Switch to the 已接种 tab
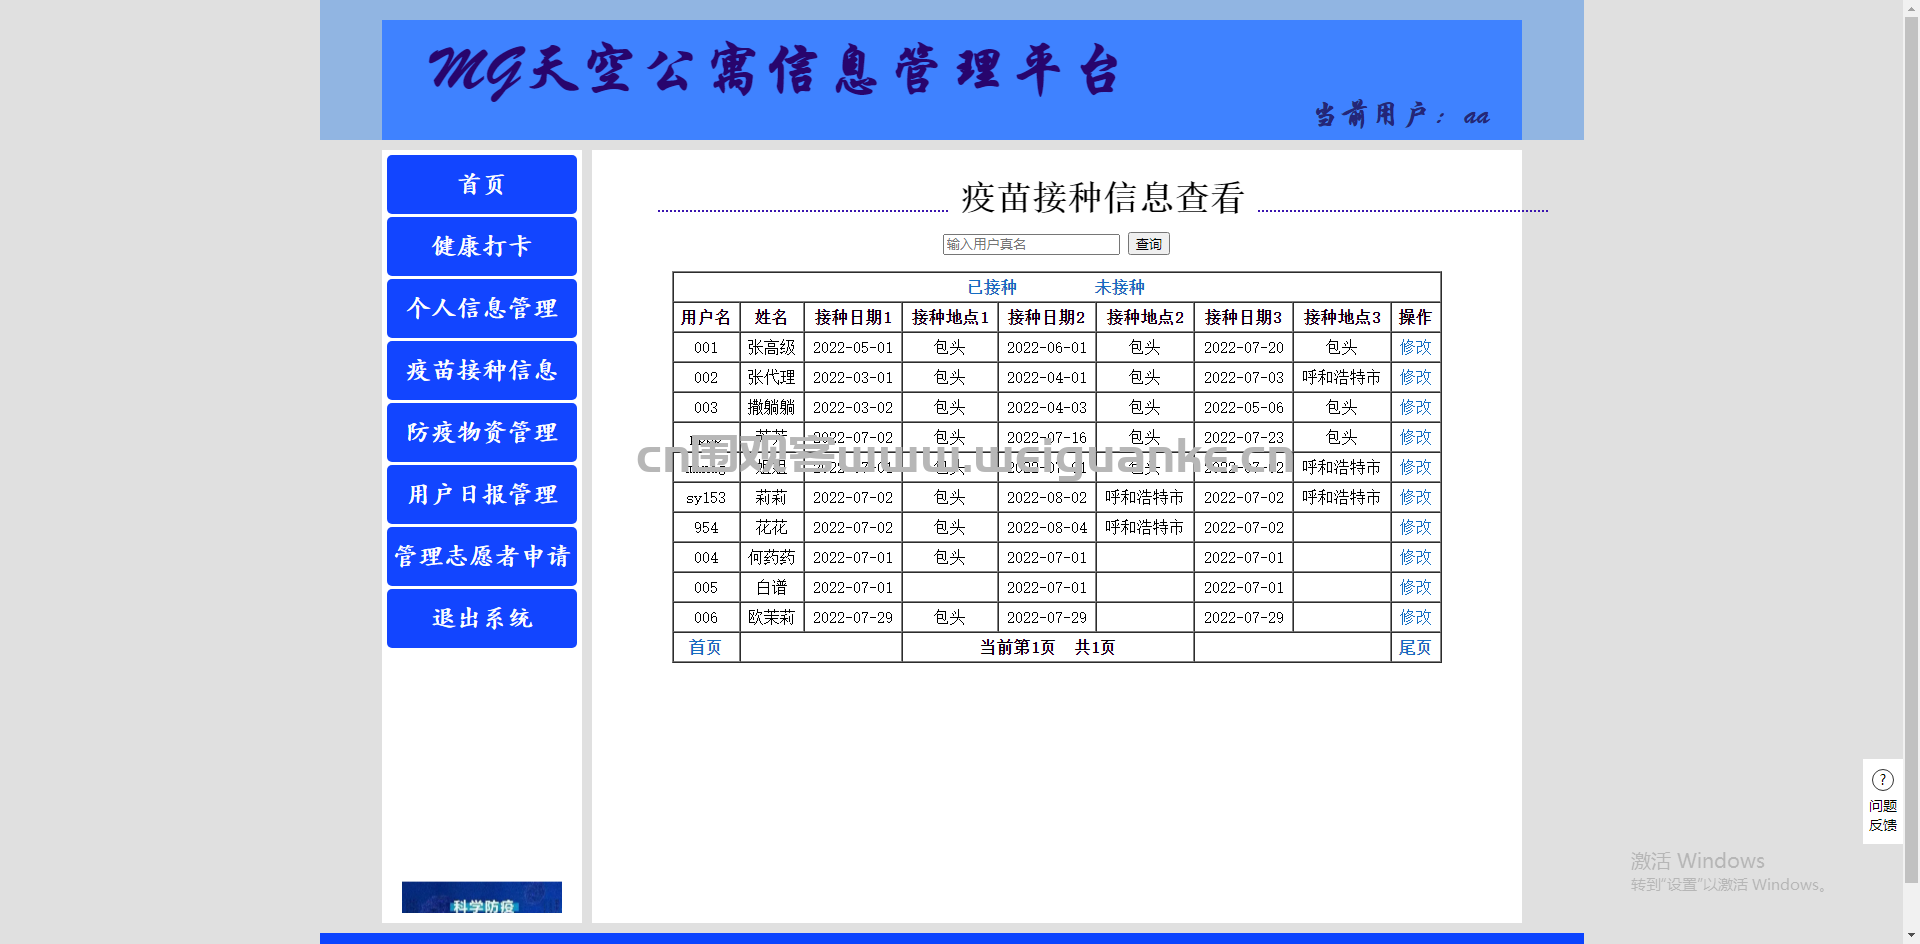This screenshot has height=944, width=1920. point(992,287)
